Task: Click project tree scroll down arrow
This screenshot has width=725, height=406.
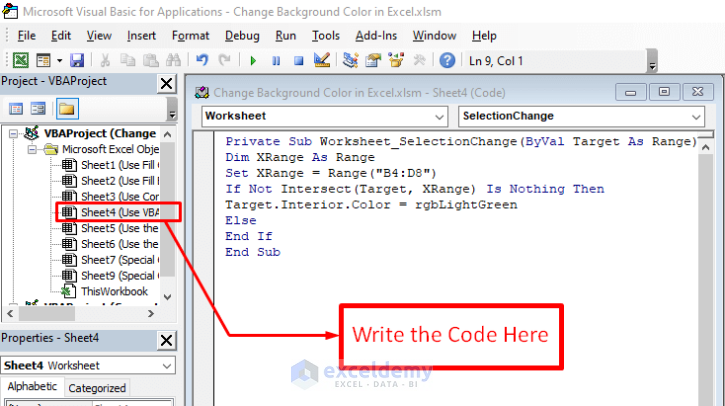Action: [168, 296]
